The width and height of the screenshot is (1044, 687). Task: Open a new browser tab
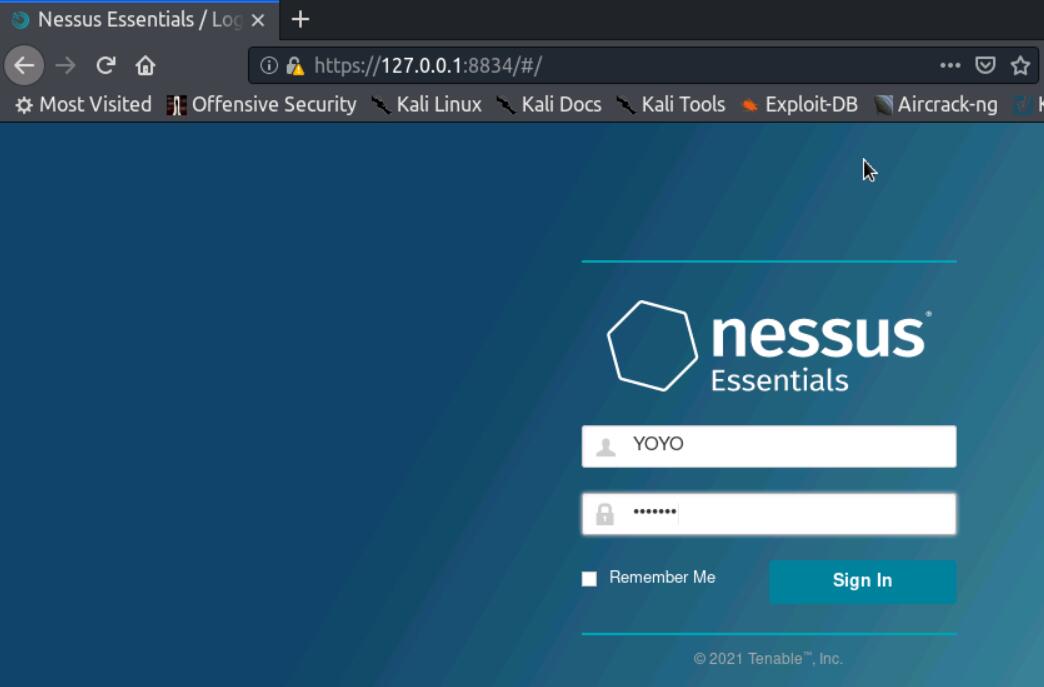300,19
